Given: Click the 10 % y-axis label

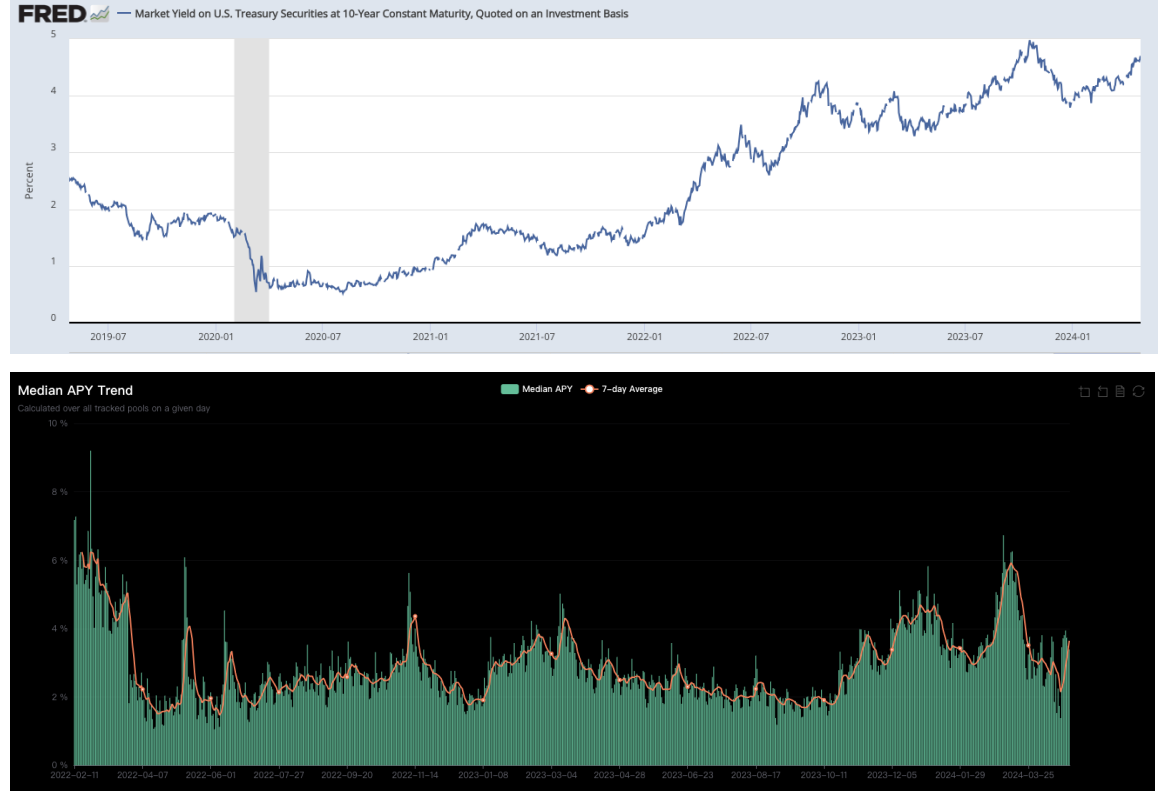Looking at the screenshot, I should pos(57,424).
